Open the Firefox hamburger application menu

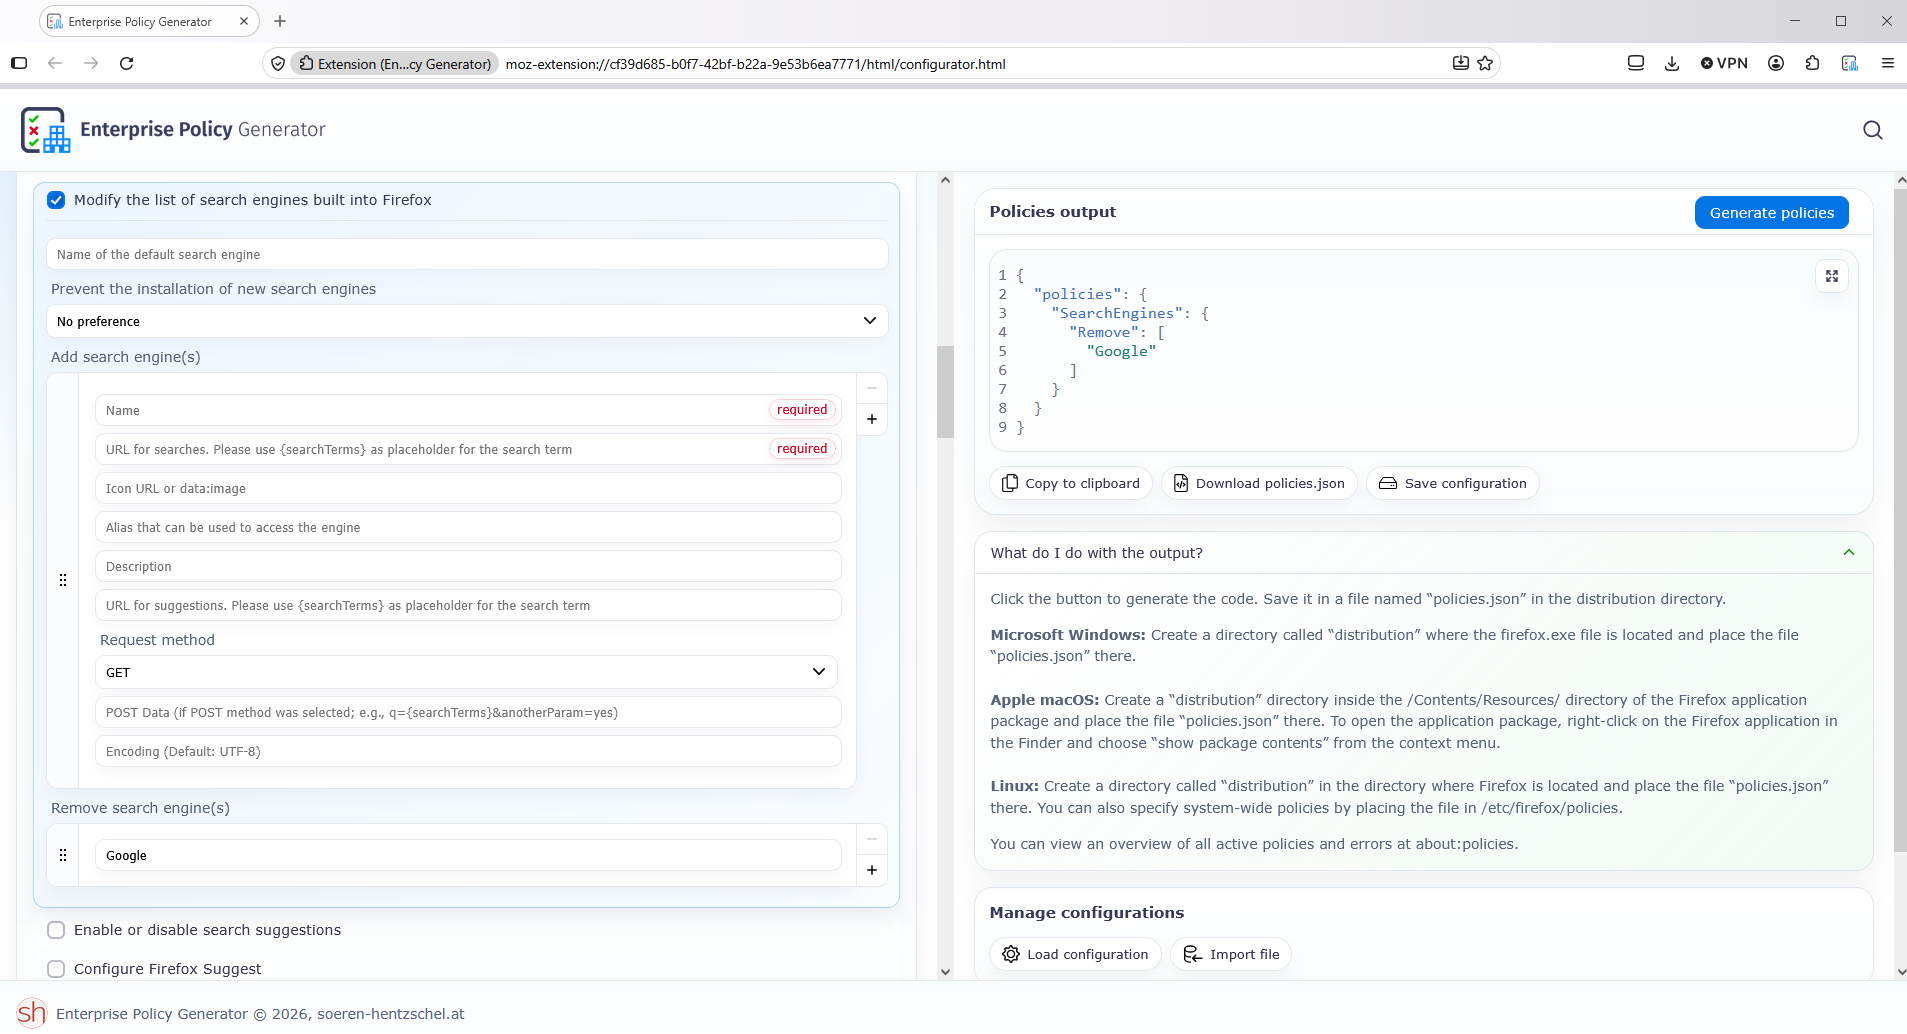pos(1888,63)
